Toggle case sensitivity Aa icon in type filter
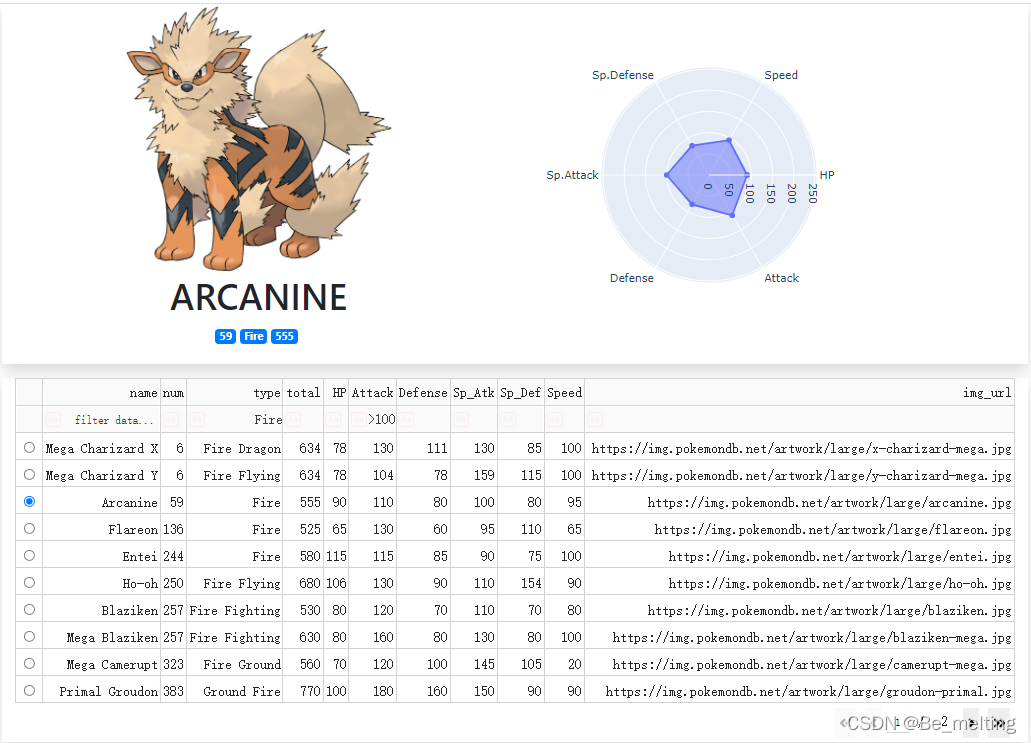This screenshot has height=743, width=1031. coord(197,419)
